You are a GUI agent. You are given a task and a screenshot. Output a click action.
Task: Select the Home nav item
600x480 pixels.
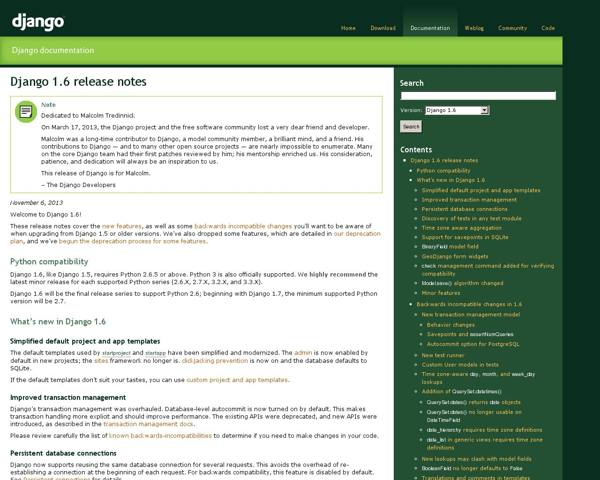tap(348, 28)
